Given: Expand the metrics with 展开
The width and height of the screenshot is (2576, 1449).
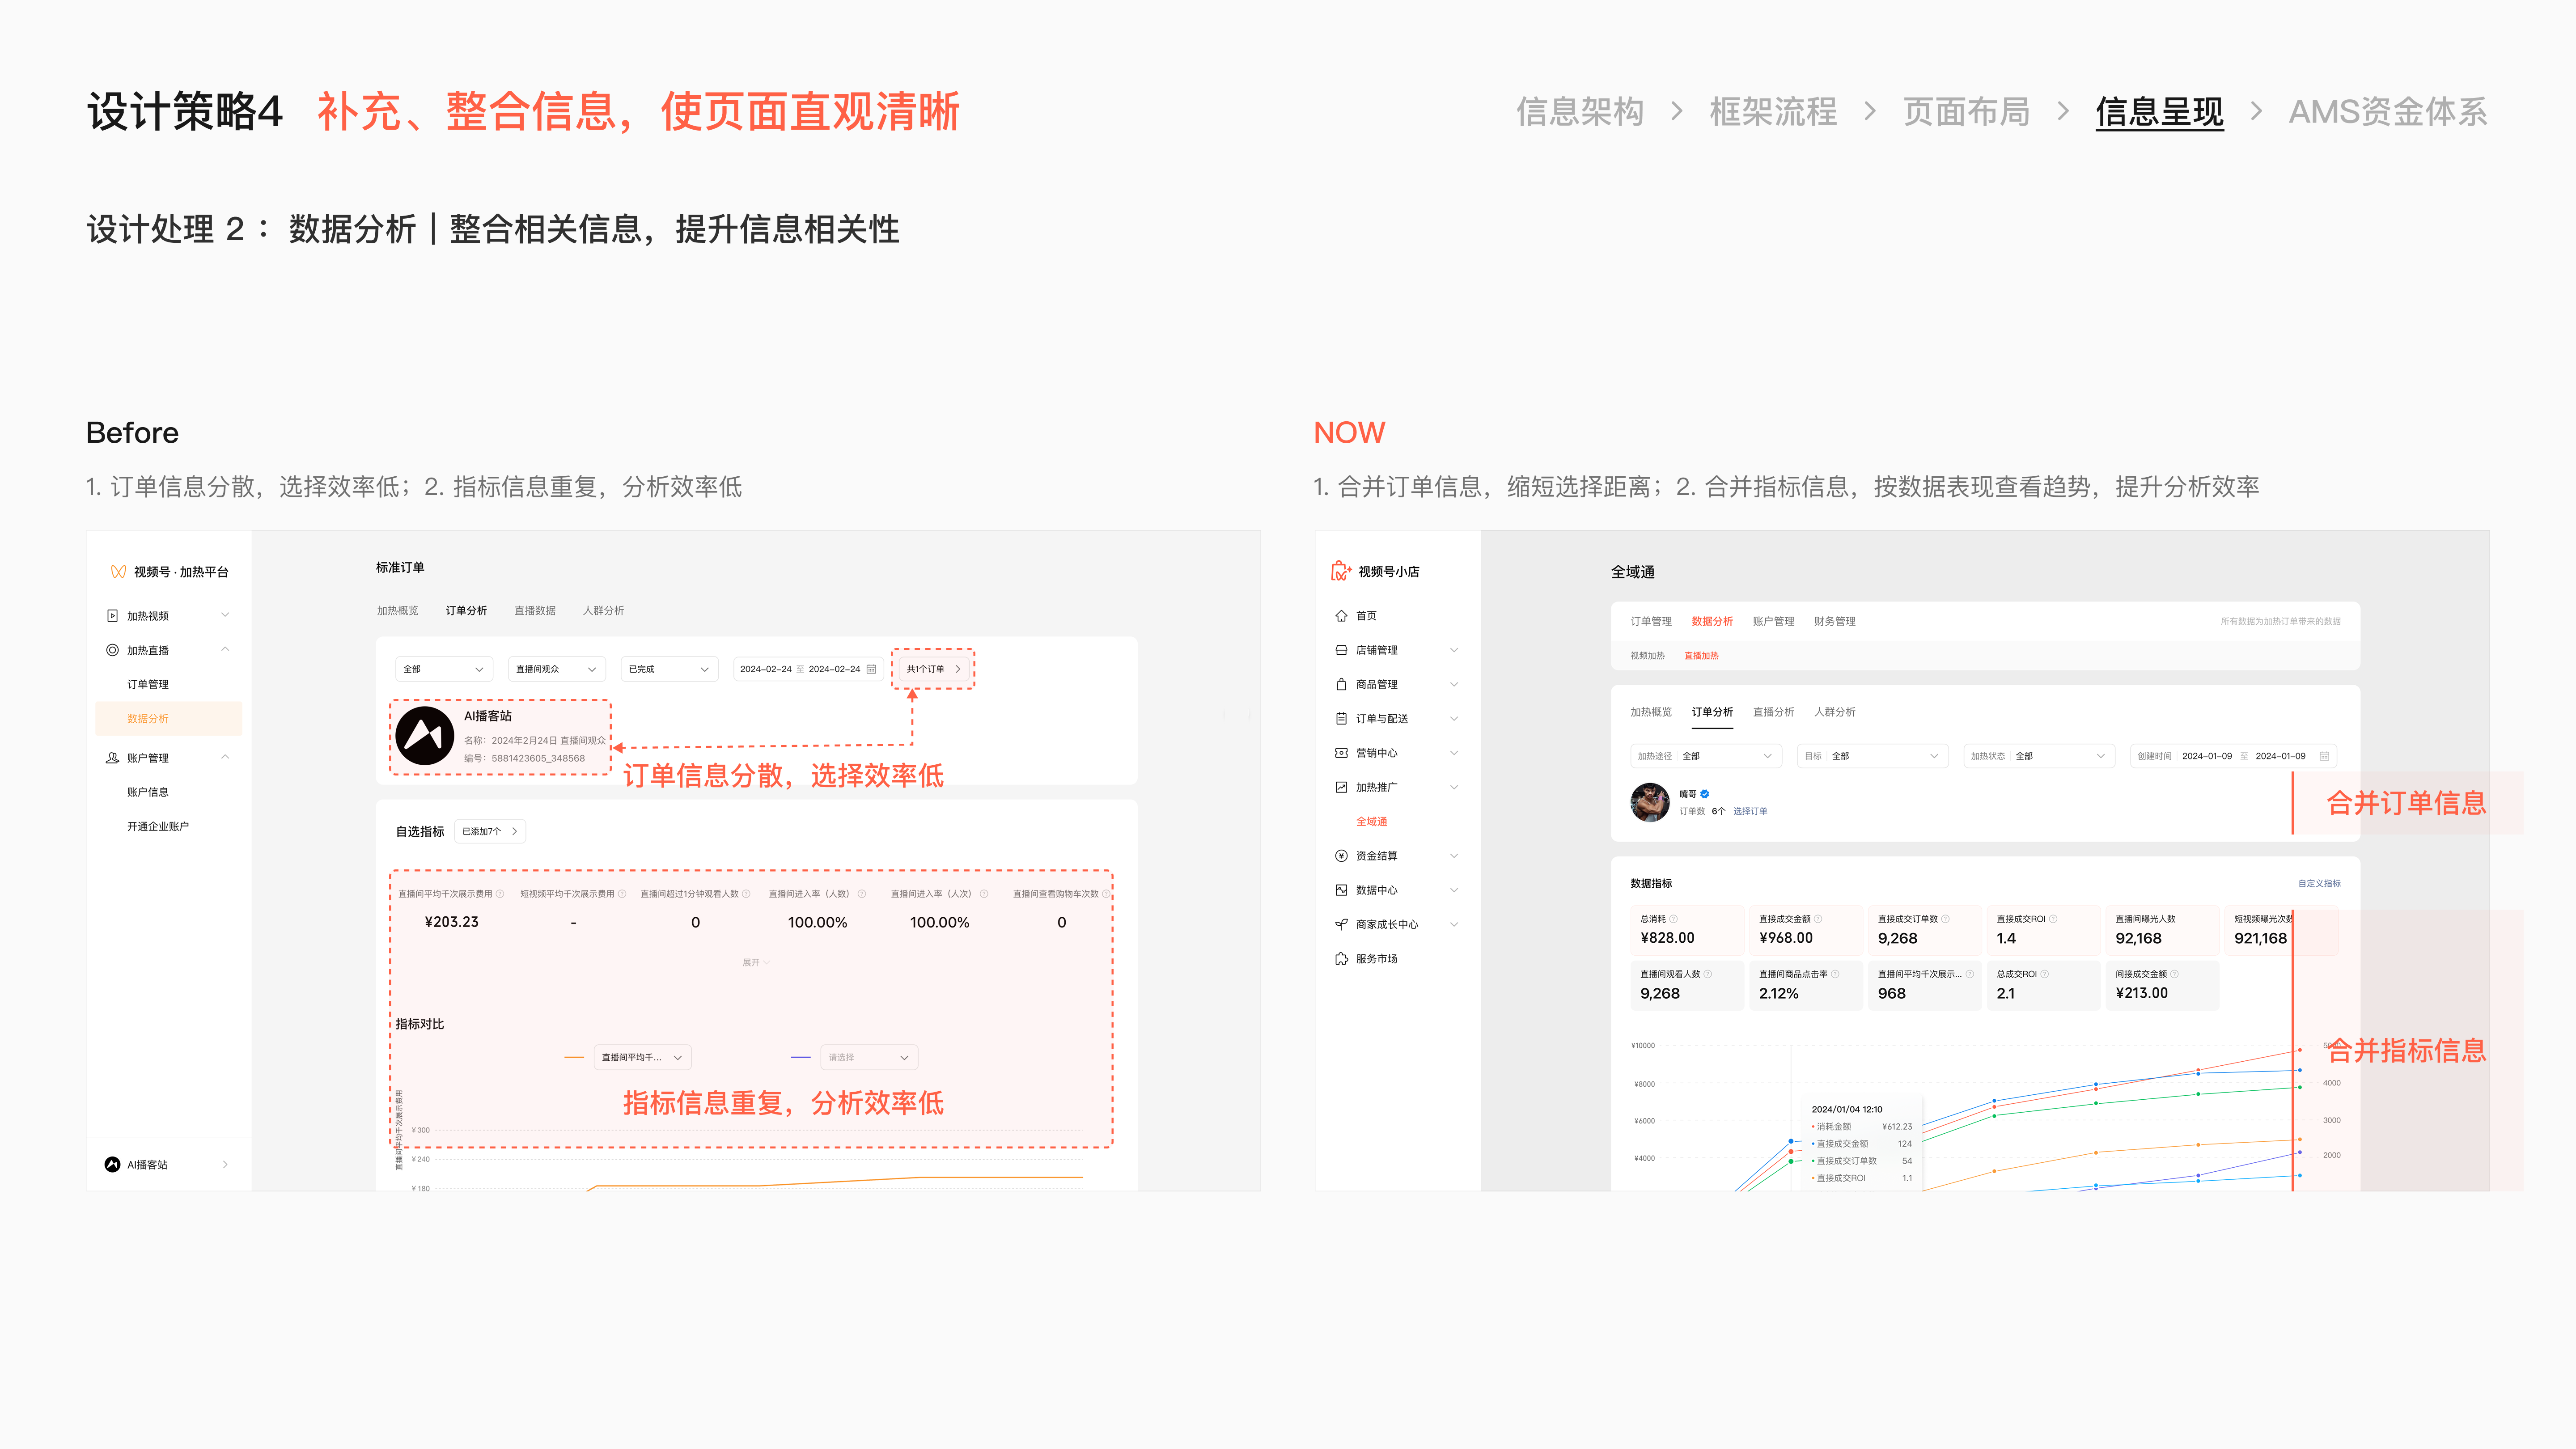Looking at the screenshot, I should [x=755, y=962].
